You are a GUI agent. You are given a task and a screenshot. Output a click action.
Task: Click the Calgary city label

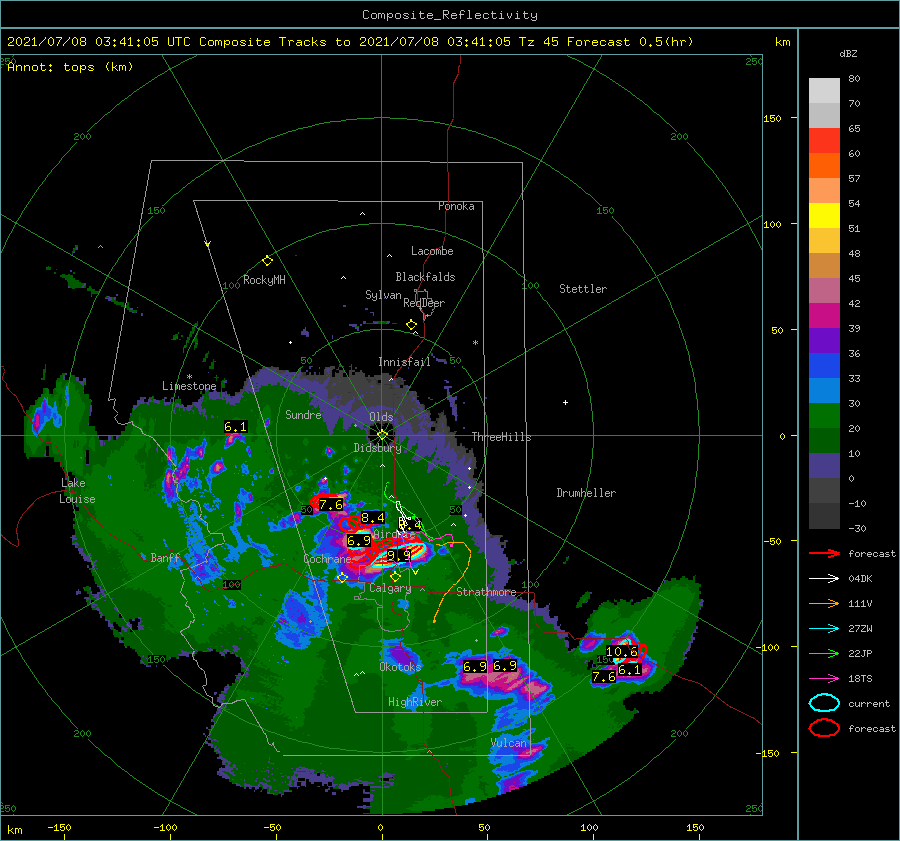pos(390,588)
